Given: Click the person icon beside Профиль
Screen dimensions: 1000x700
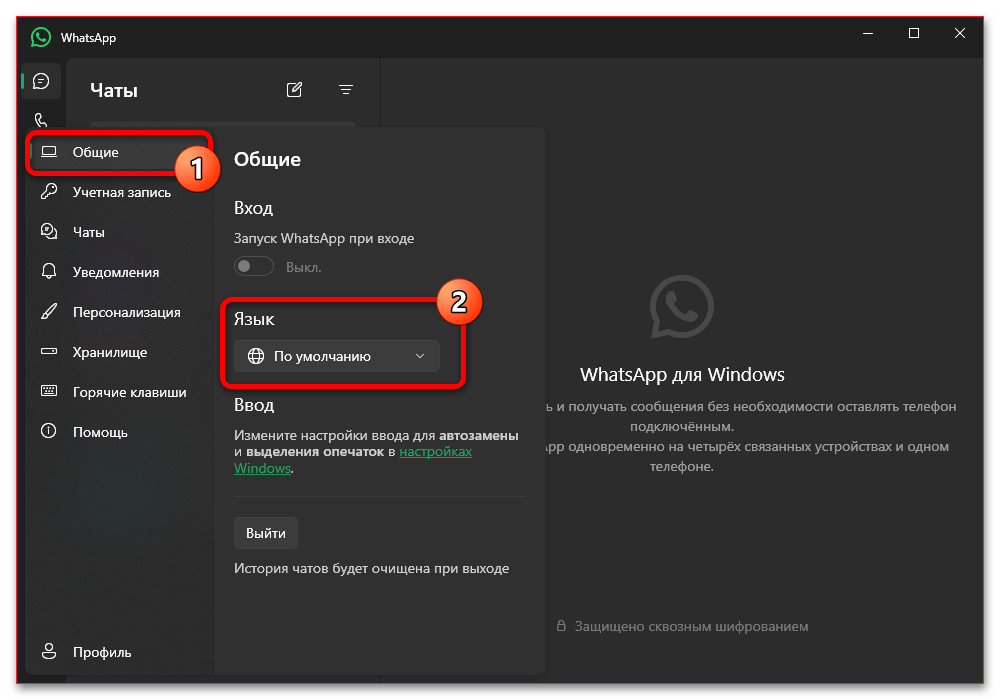Looking at the screenshot, I should pyautogui.click(x=49, y=651).
